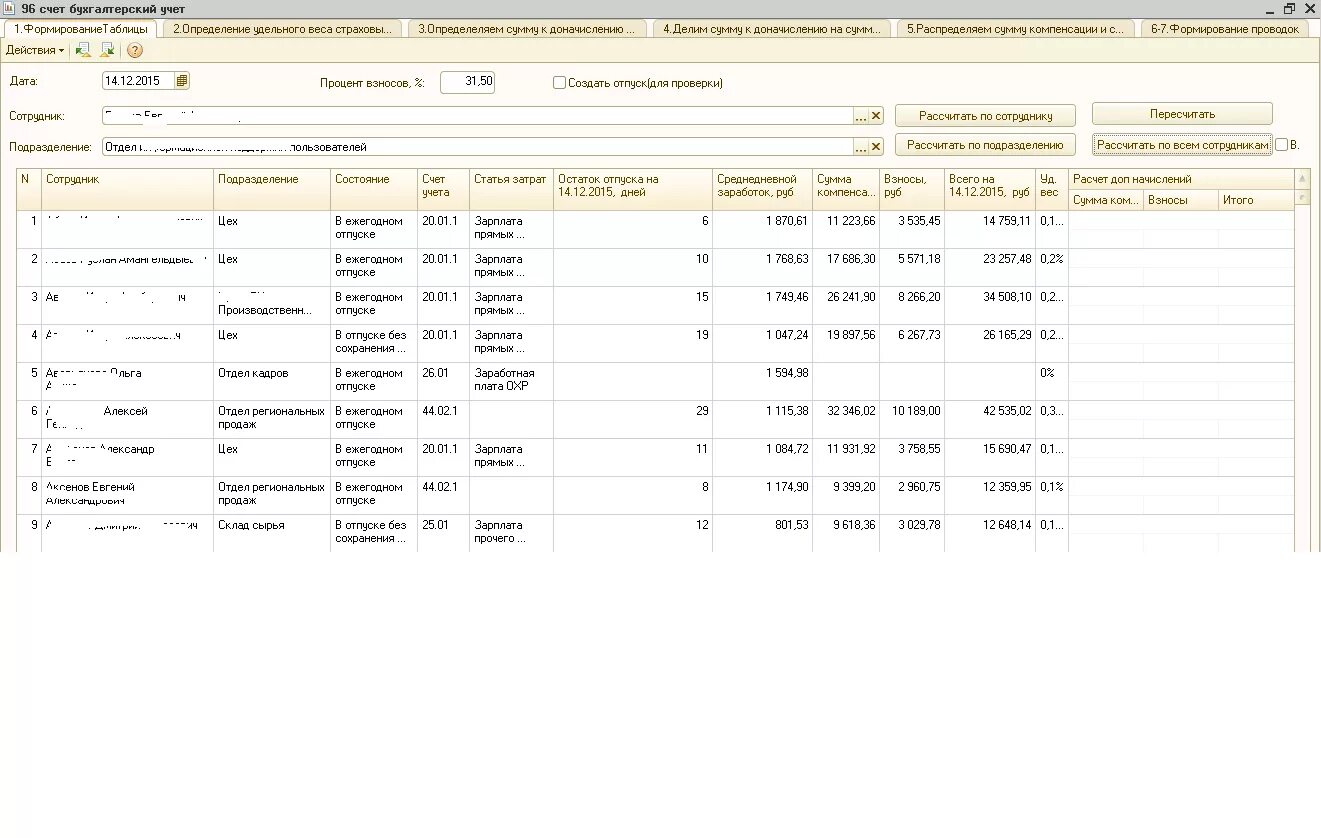Click the Подразделение column header
Screen dimensions: 1321x838
272,189
